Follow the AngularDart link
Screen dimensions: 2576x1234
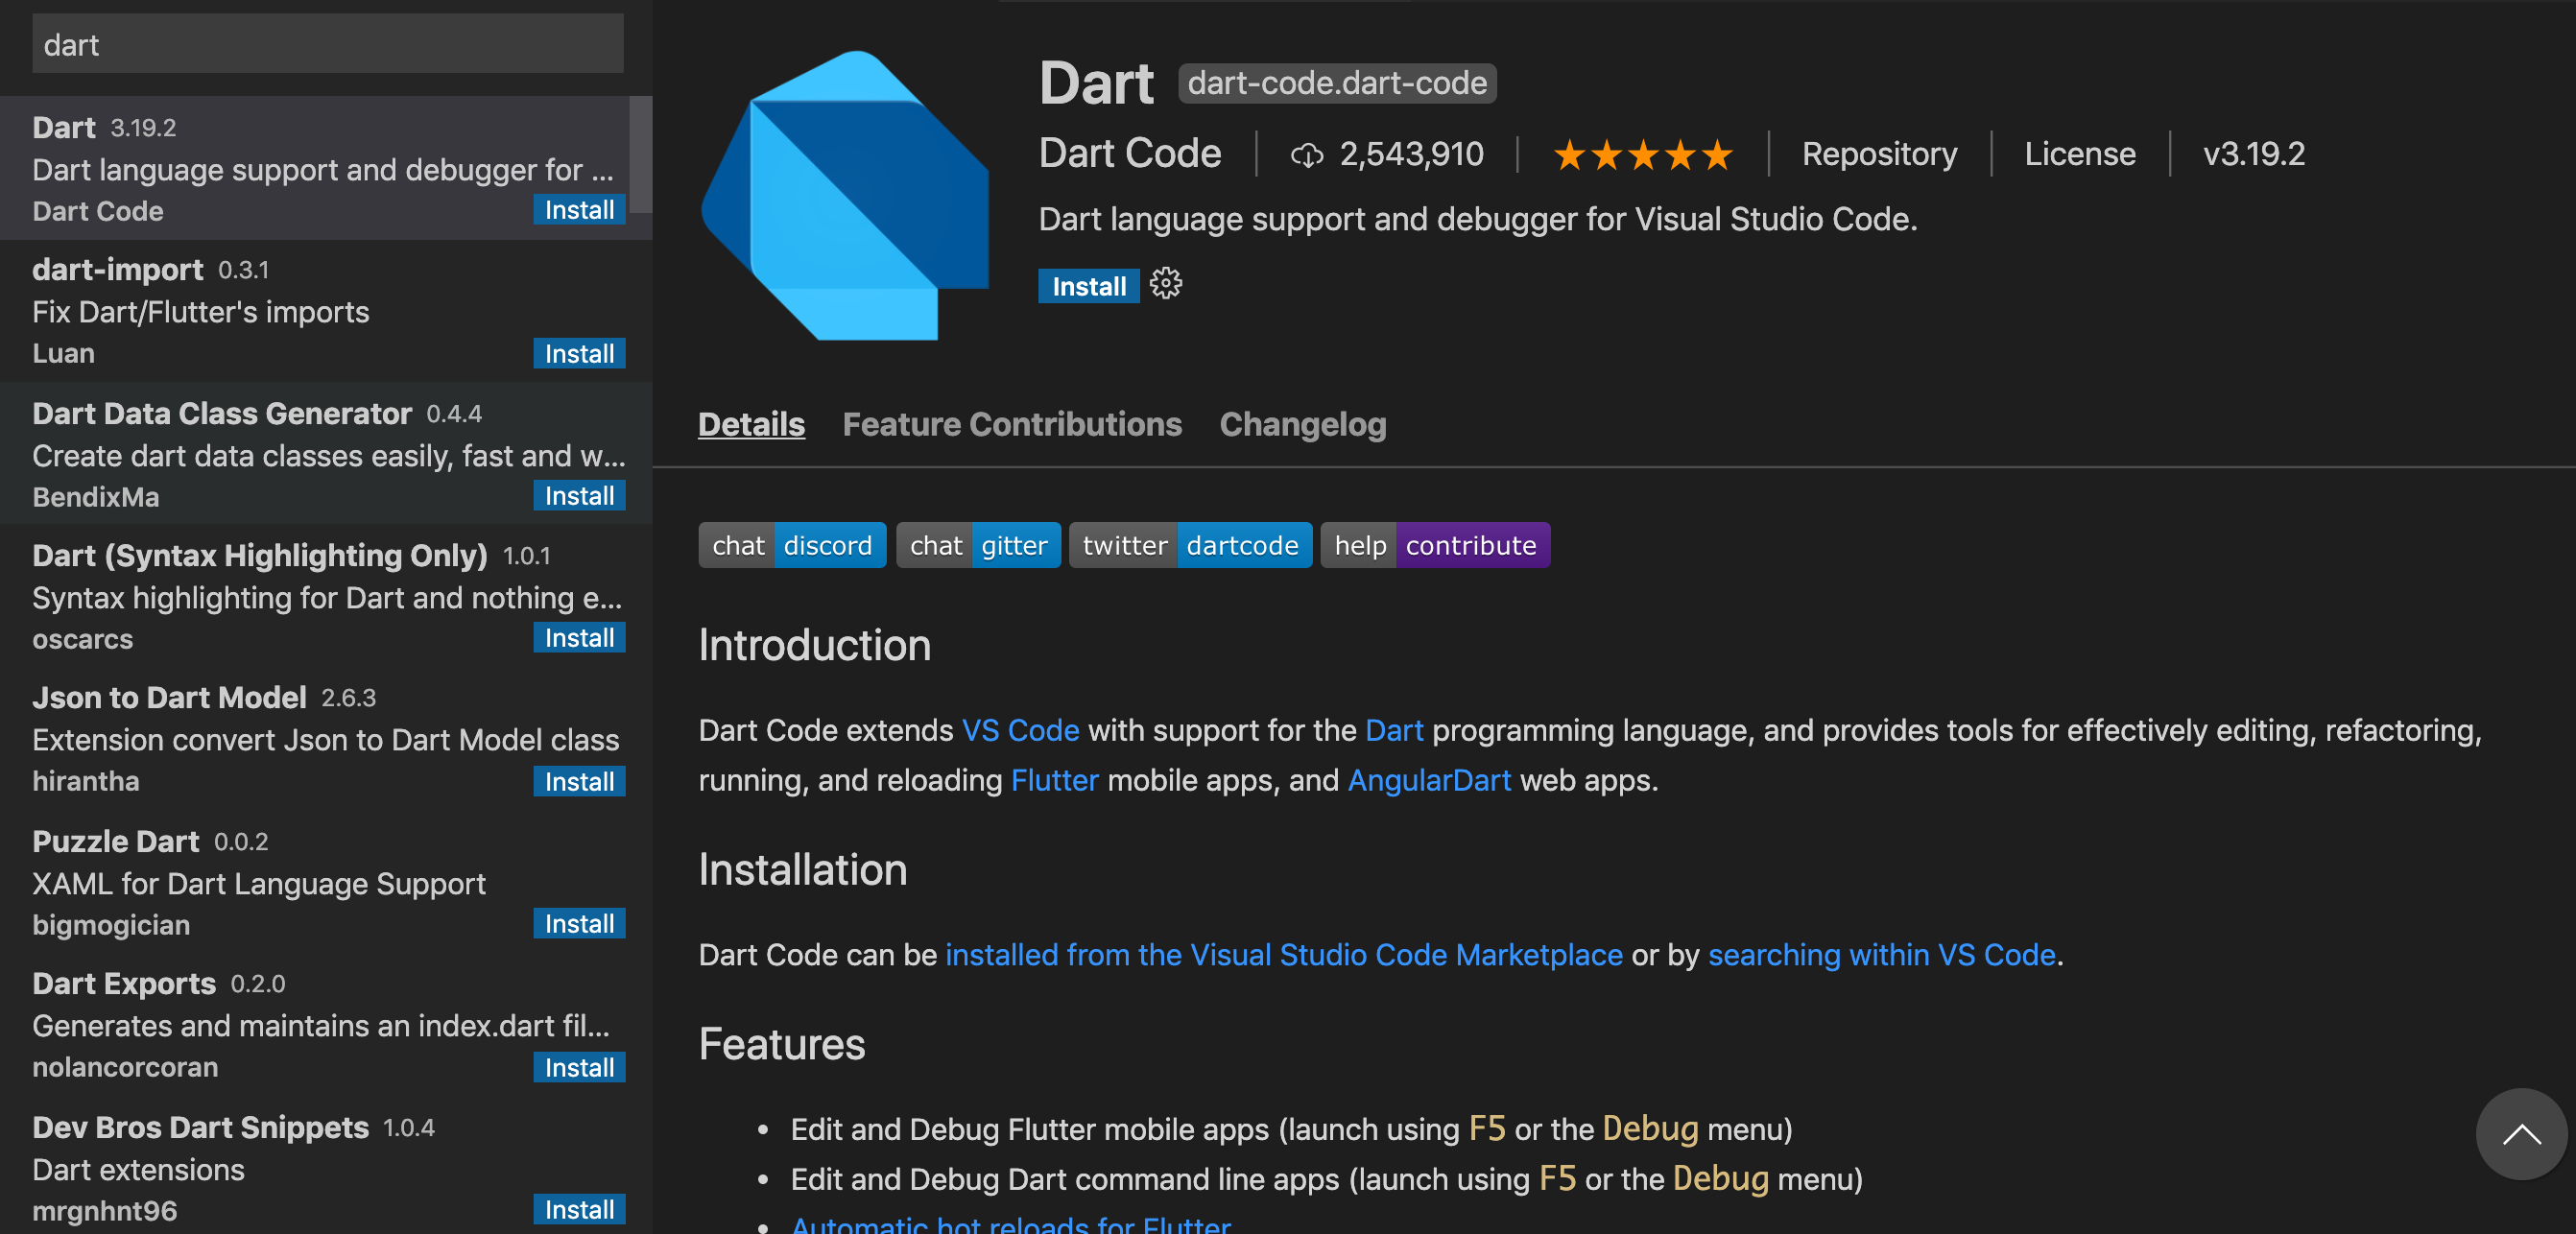point(1429,780)
